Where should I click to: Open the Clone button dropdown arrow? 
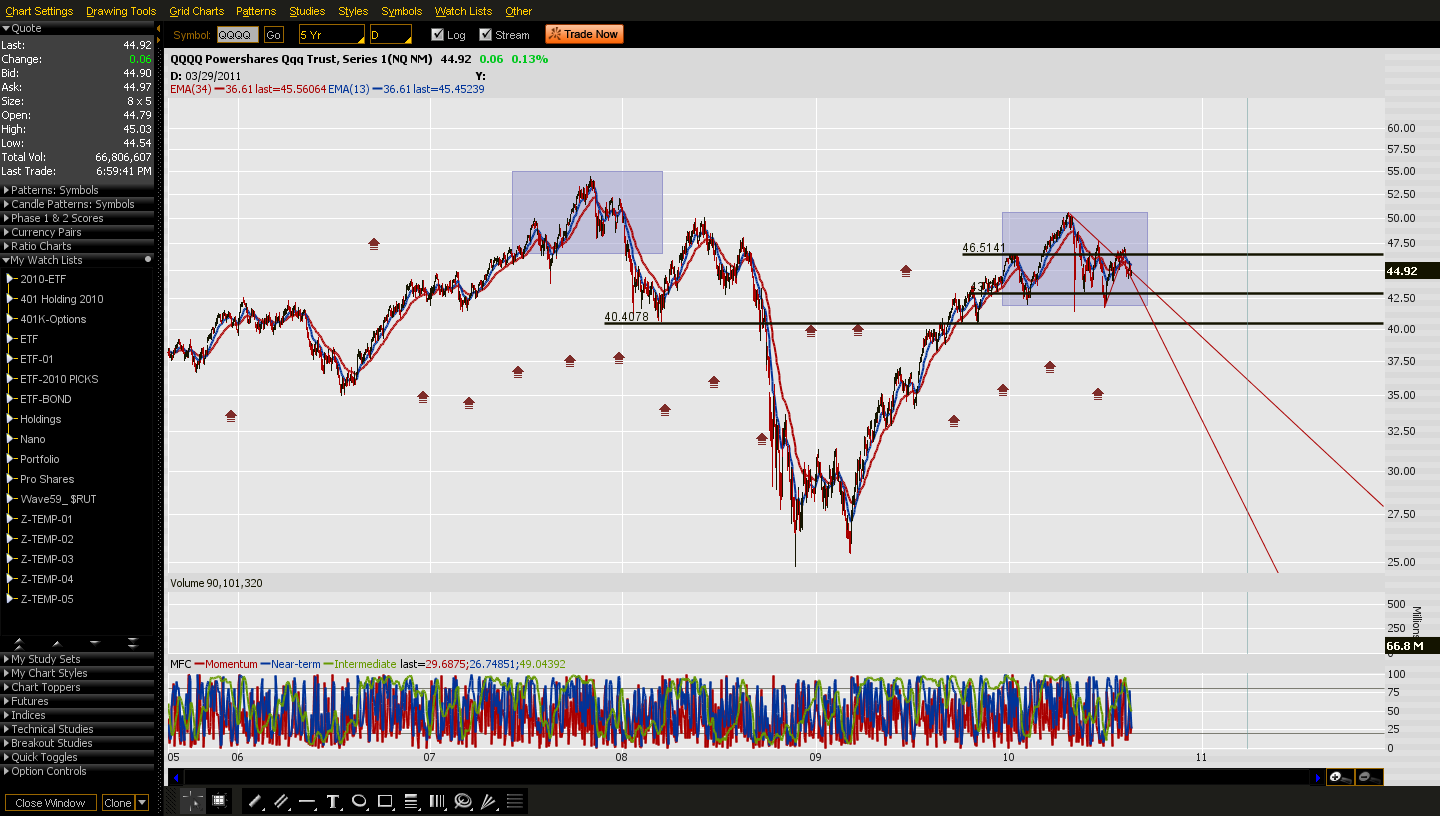pos(141,802)
